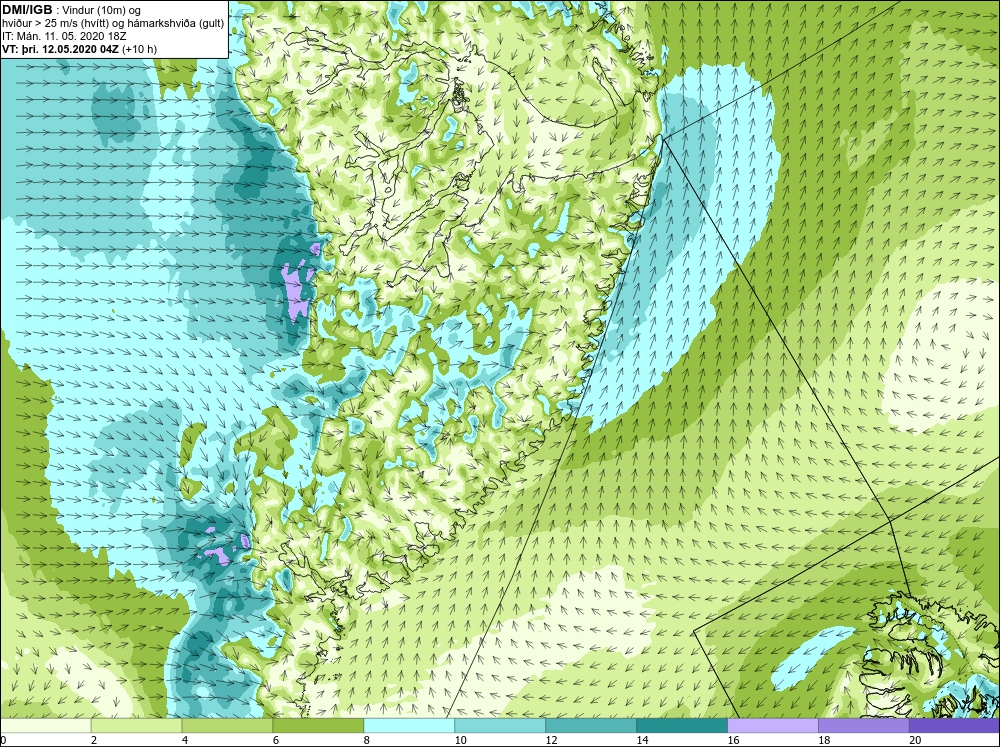Viewport: 1000px width, 747px height.
Task: Click the 0–2 m/s pale yellow legend swatch
Action: click(x=46, y=726)
